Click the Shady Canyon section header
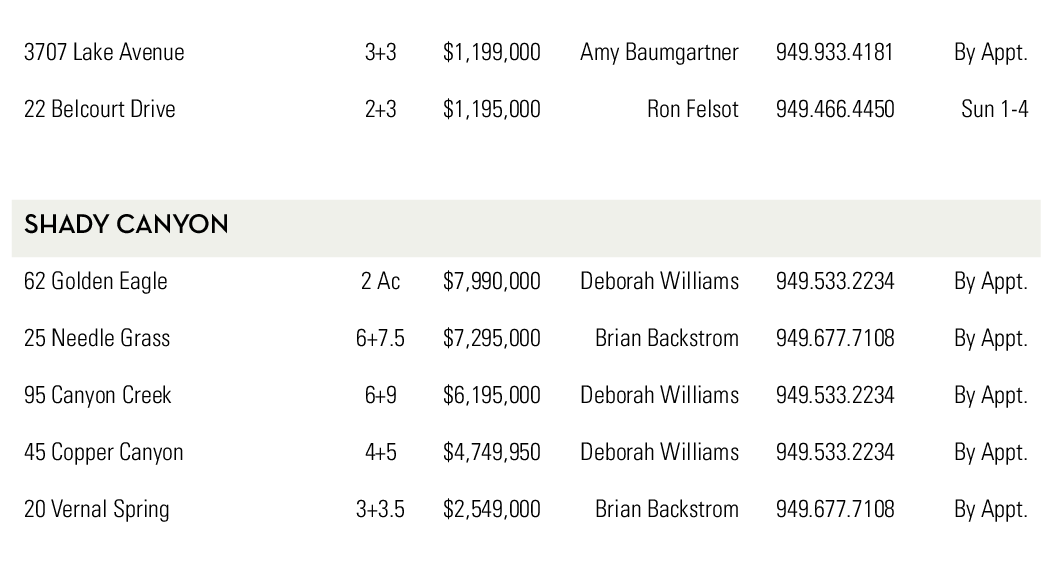 click(x=126, y=225)
